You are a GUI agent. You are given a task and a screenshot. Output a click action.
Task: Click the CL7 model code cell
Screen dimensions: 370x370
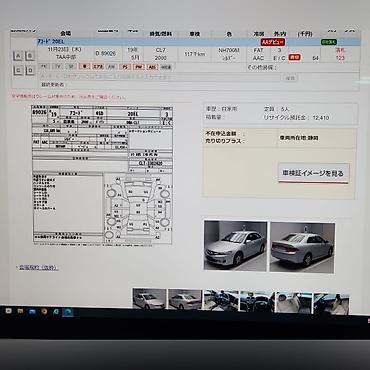click(160, 50)
